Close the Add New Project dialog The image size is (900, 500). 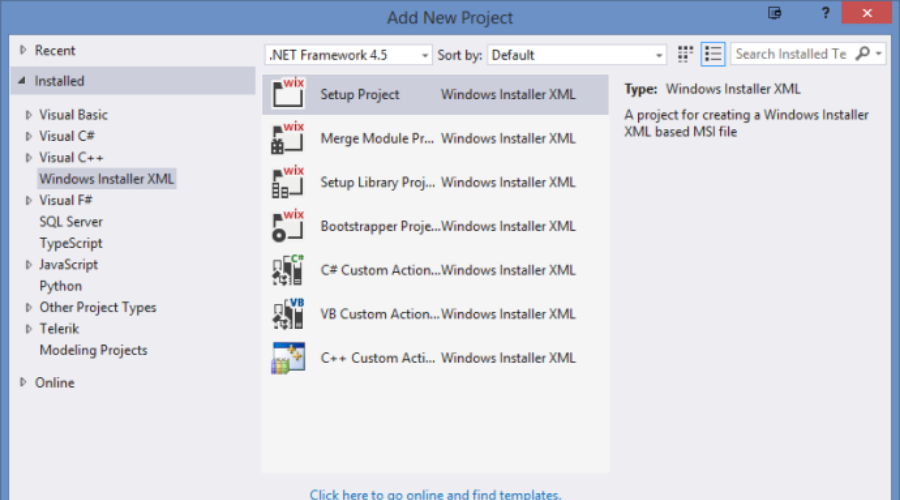tap(867, 13)
